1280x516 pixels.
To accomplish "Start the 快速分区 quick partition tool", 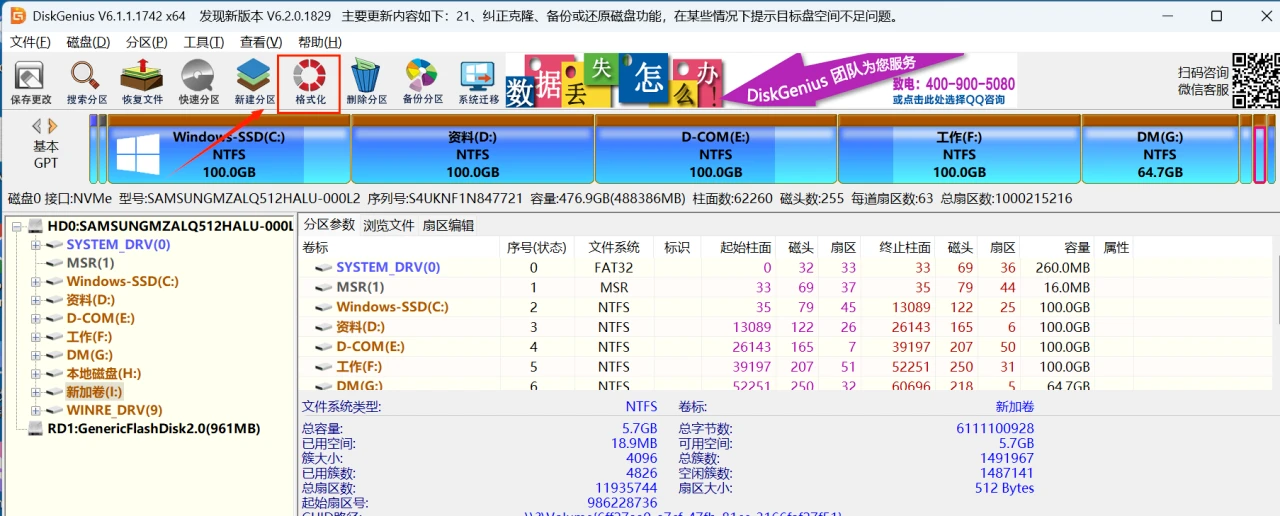I will click(x=198, y=83).
